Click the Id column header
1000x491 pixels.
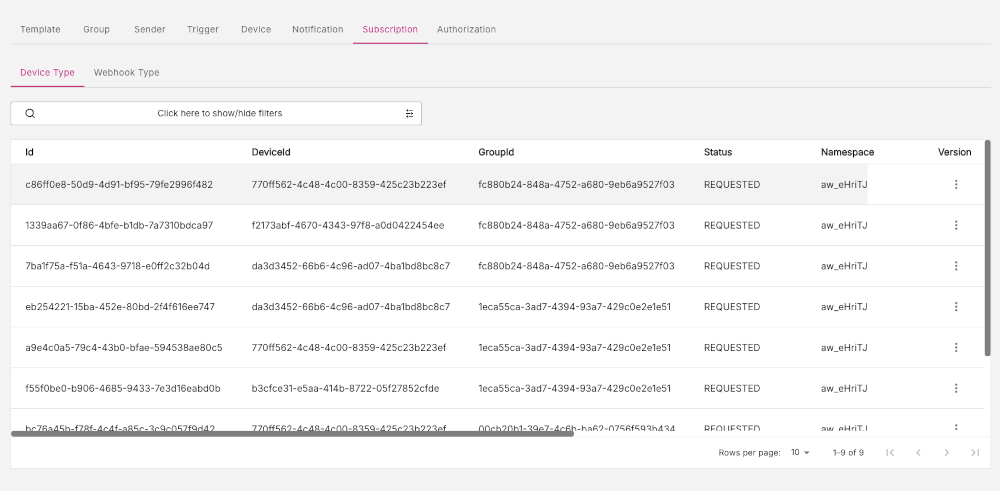coord(29,152)
